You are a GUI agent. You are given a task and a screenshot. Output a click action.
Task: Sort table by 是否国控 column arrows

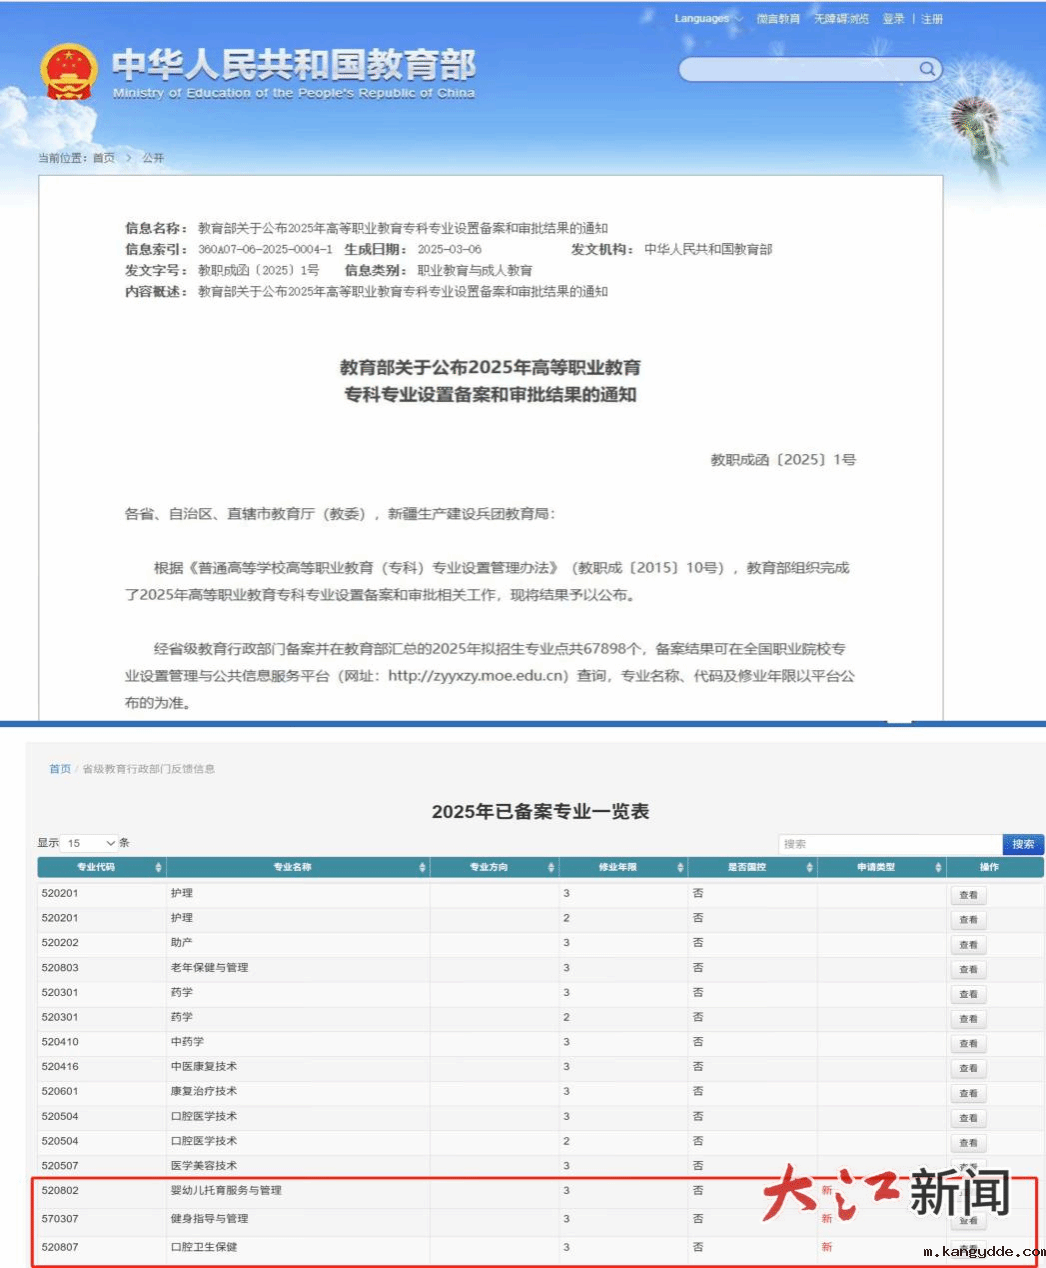coord(809,867)
